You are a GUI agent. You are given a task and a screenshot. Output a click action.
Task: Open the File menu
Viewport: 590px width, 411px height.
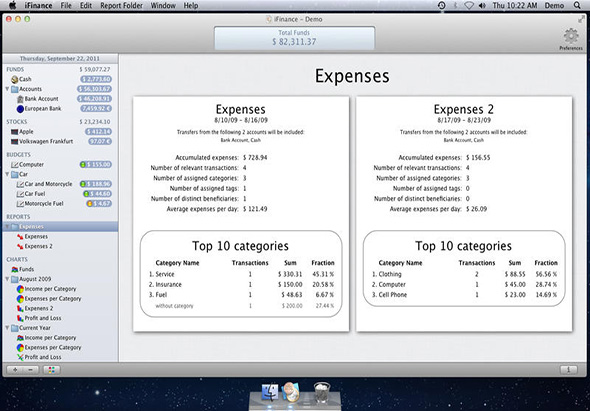pyautogui.click(x=66, y=6)
